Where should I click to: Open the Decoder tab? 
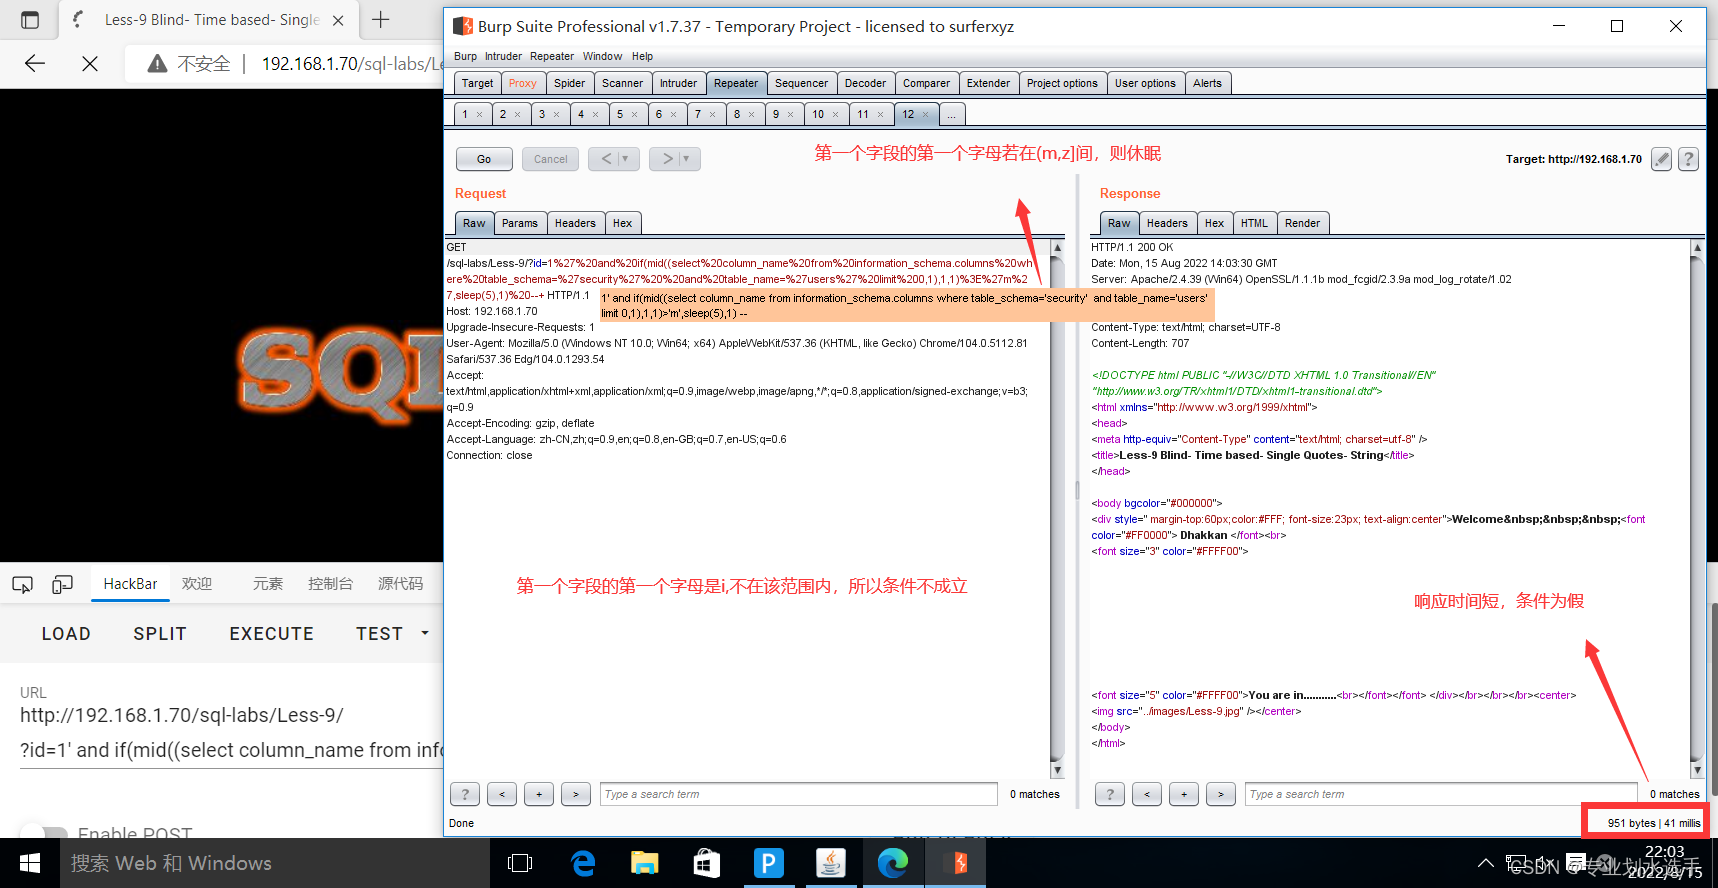click(x=865, y=83)
